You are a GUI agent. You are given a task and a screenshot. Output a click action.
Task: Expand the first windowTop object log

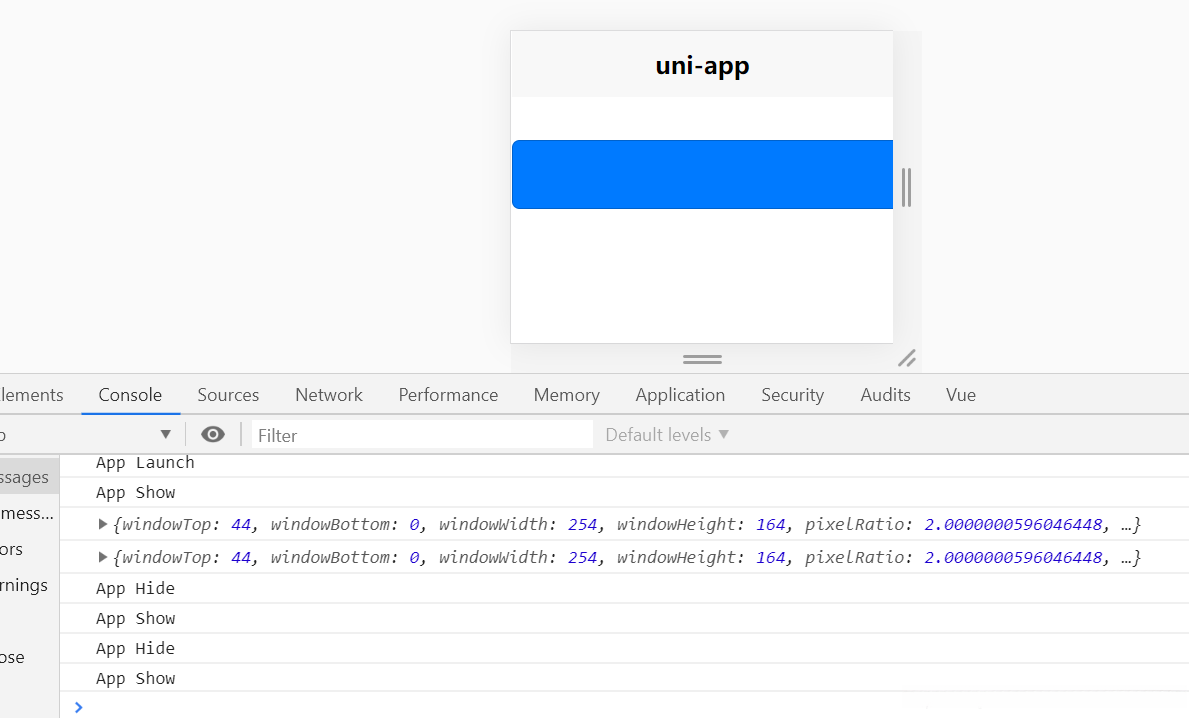pos(103,524)
